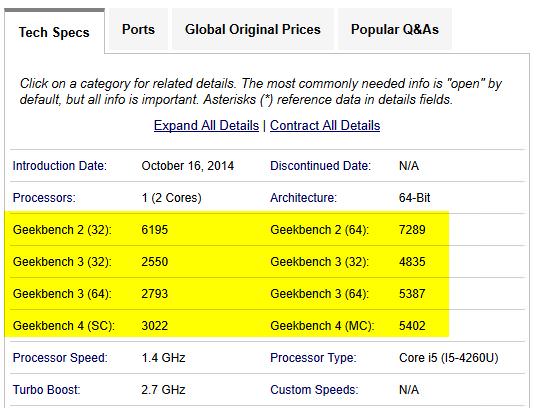Select the 2.7 GHz turbo boost value
The image size is (539, 408).
(x=163, y=389)
